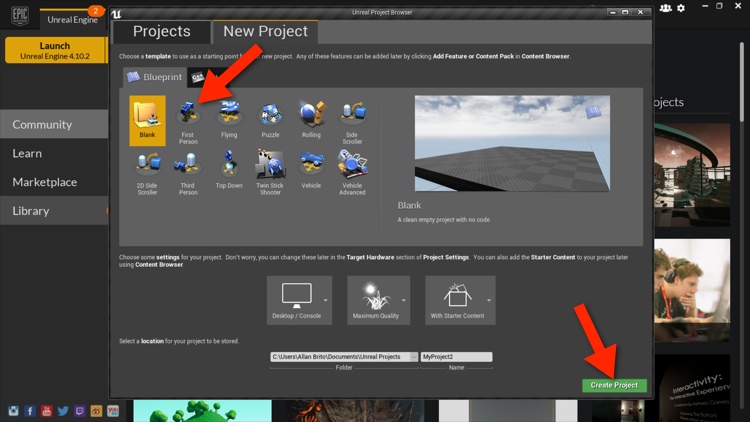
Task: Pick the Flying template
Action: tap(229, 121)
